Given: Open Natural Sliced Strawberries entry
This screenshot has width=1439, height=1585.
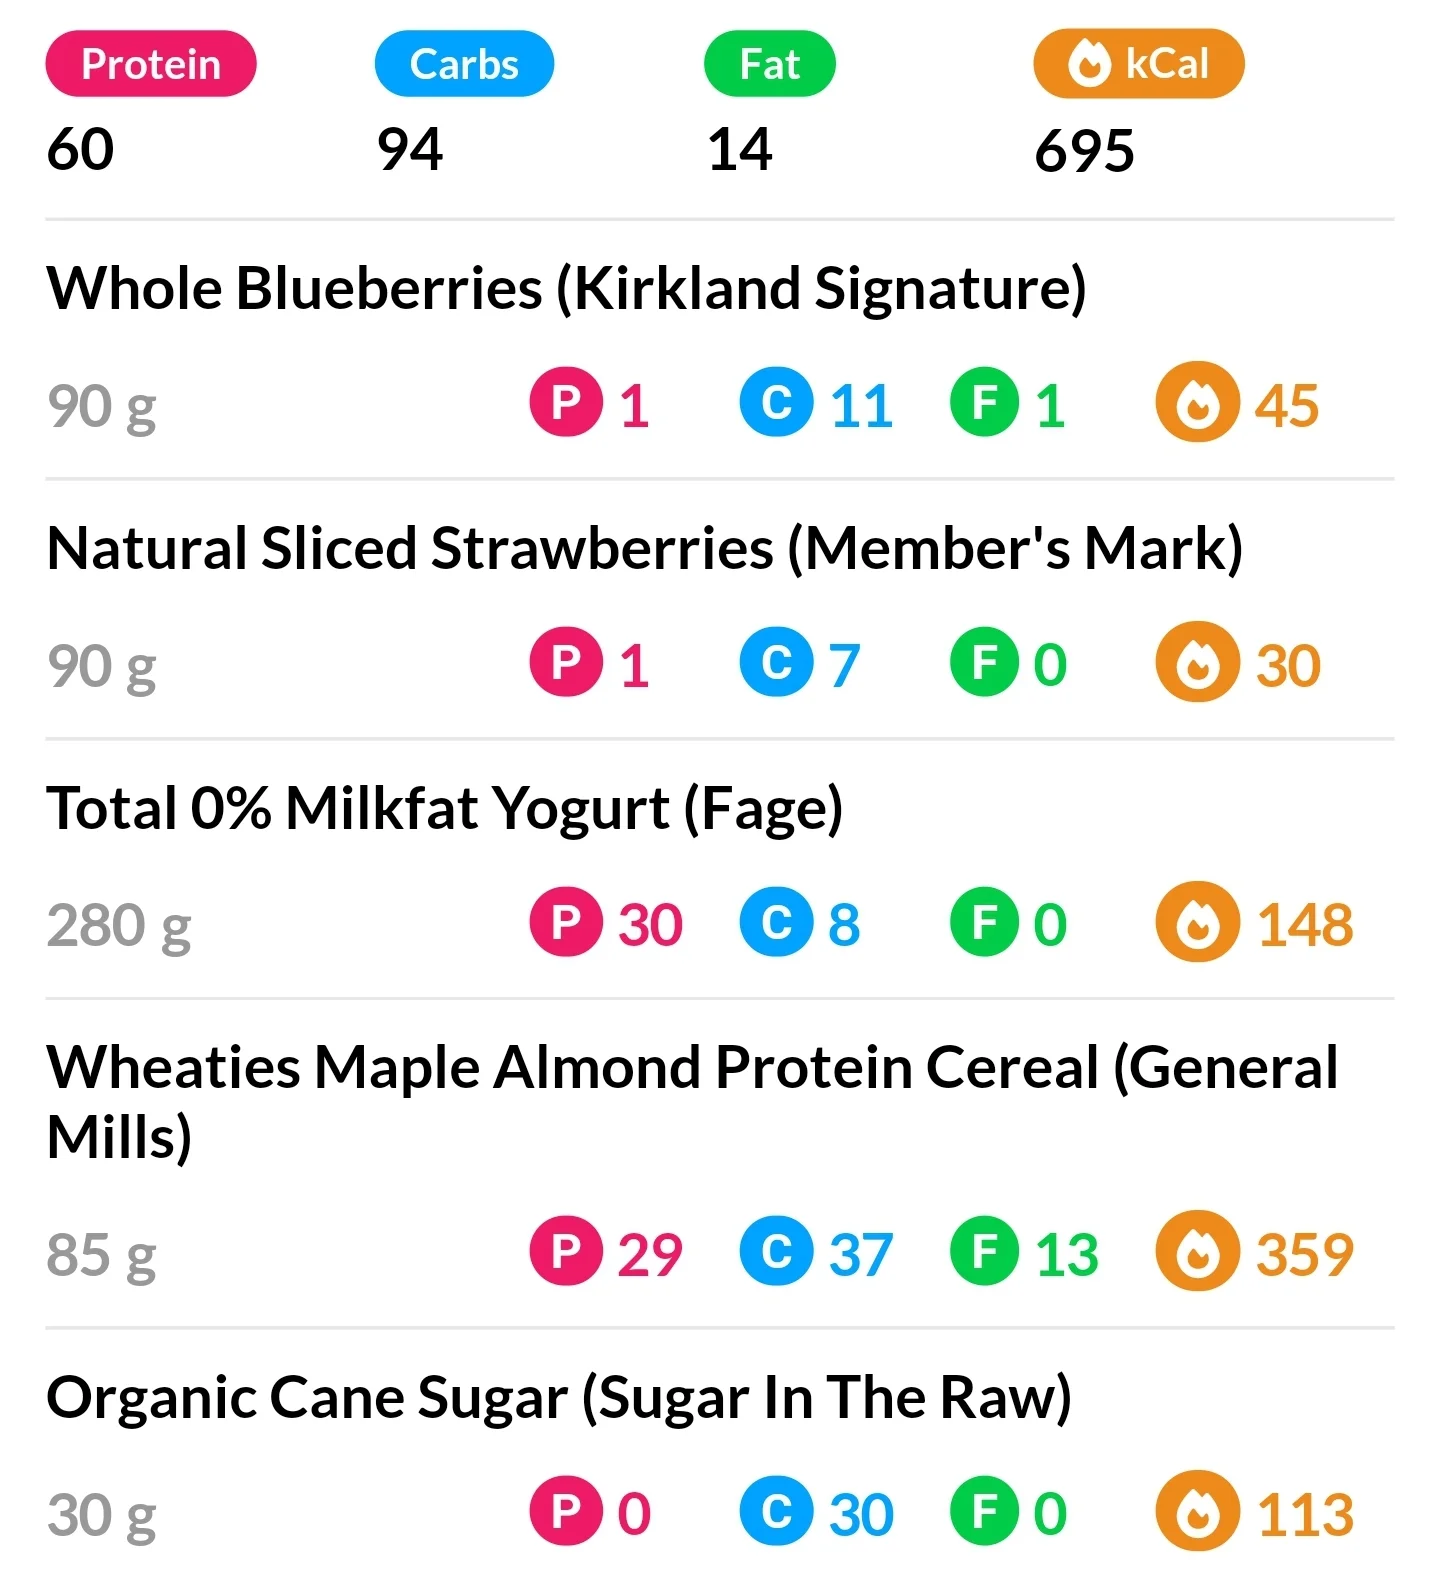Looking at the screenshot, I should pos(645,548).
